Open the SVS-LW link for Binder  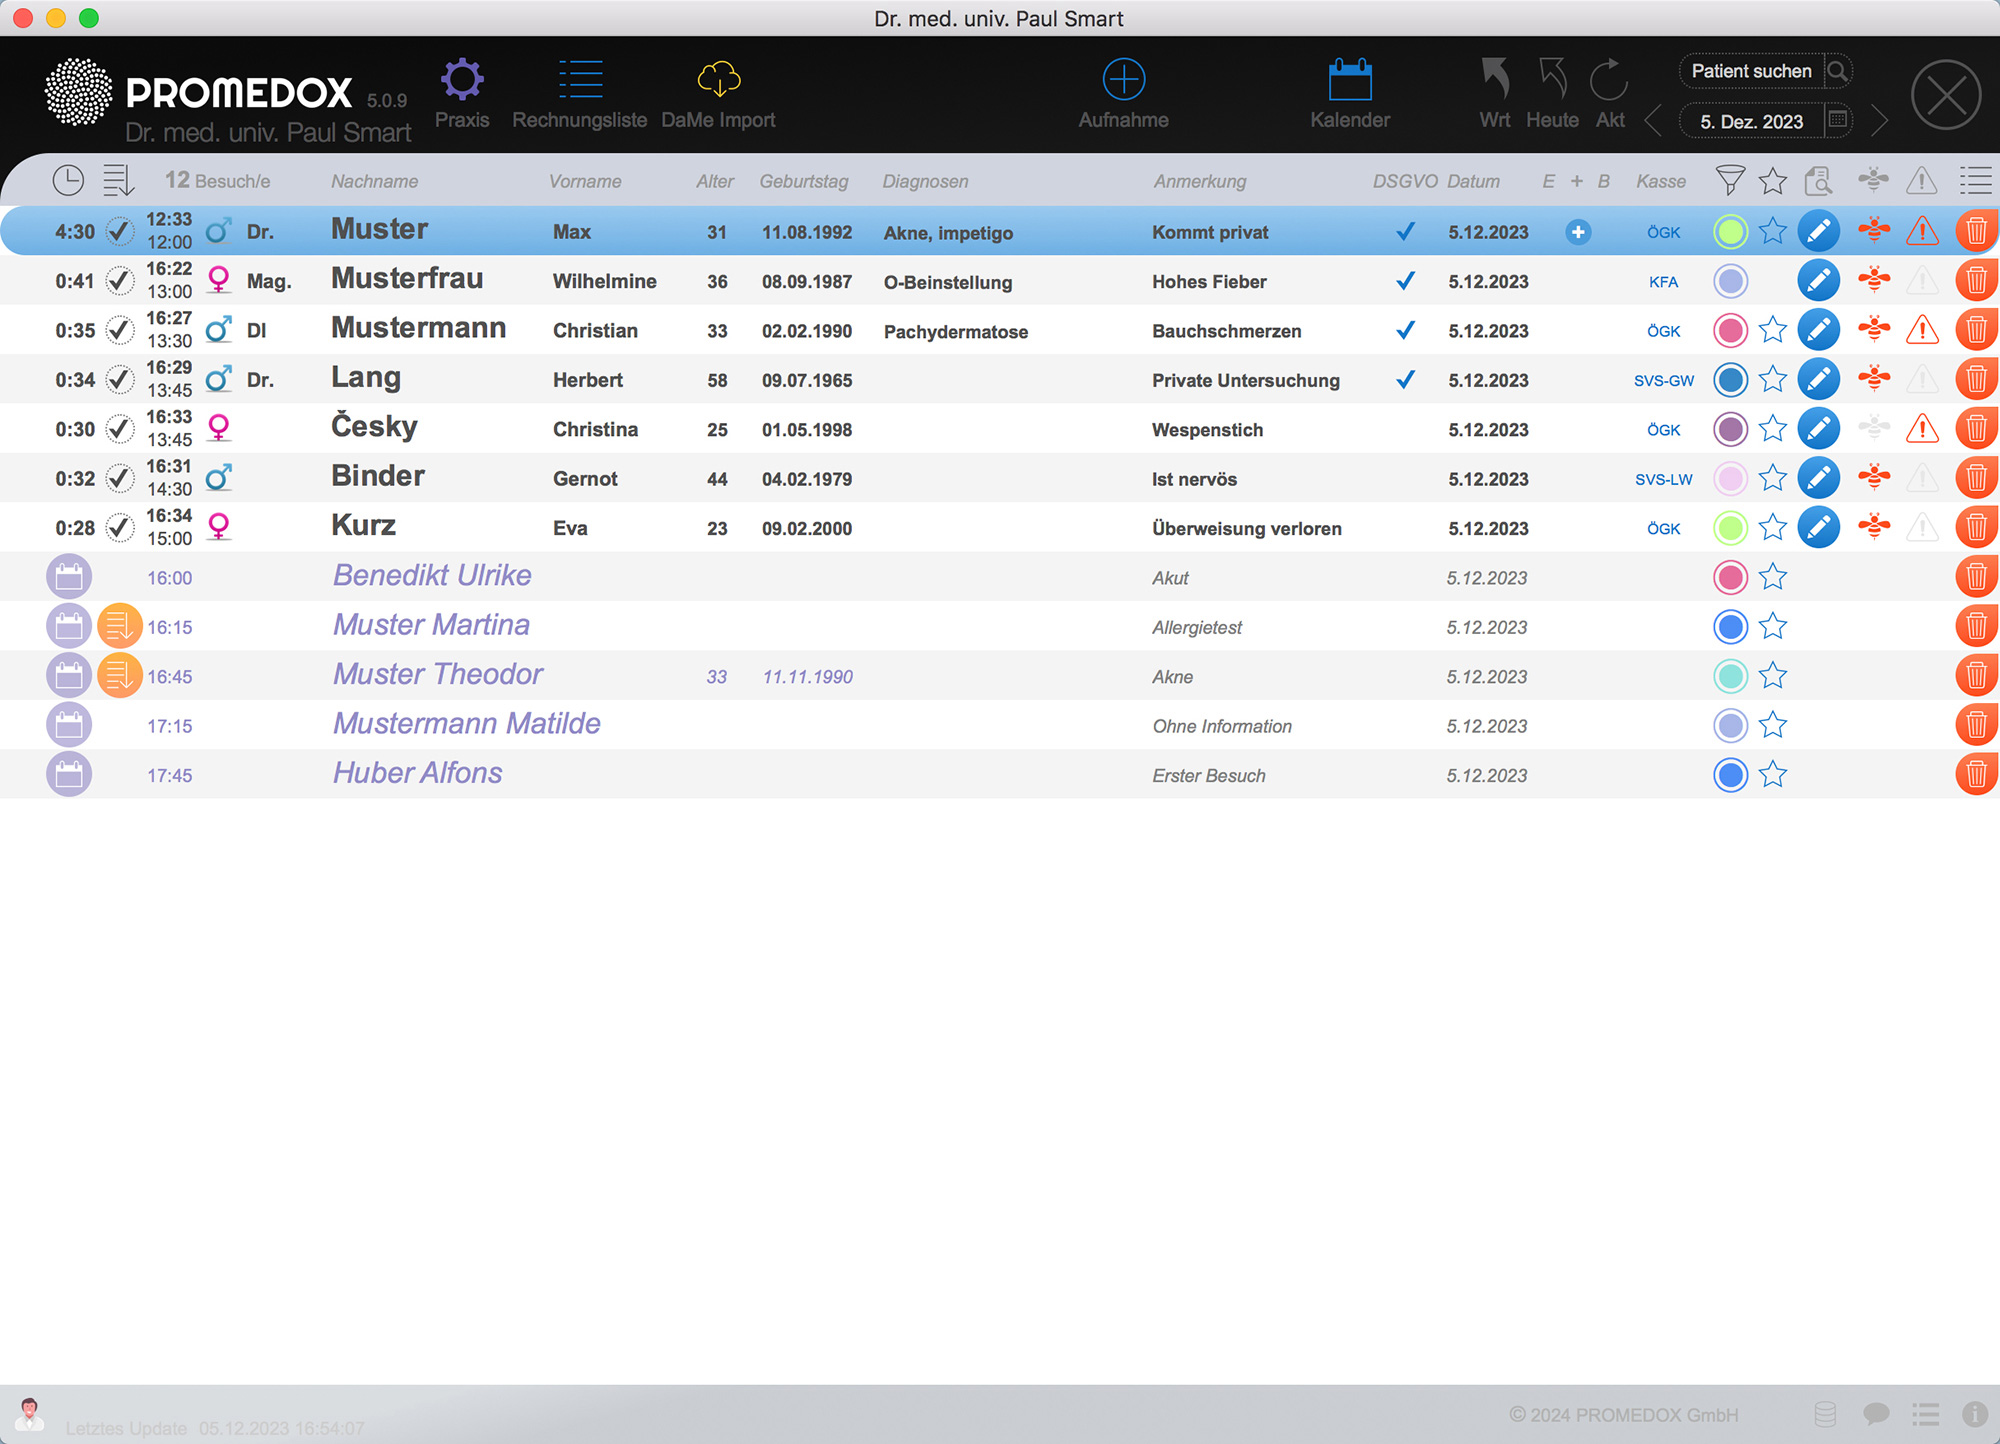pyautogui.click(x=1664, y=479)
